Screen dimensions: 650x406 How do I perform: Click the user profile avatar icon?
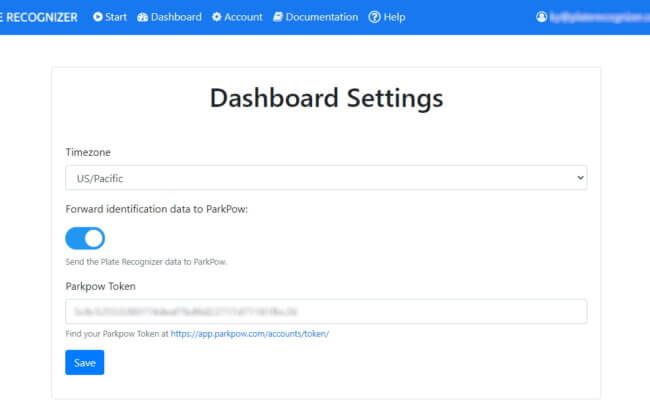point(541,17)
